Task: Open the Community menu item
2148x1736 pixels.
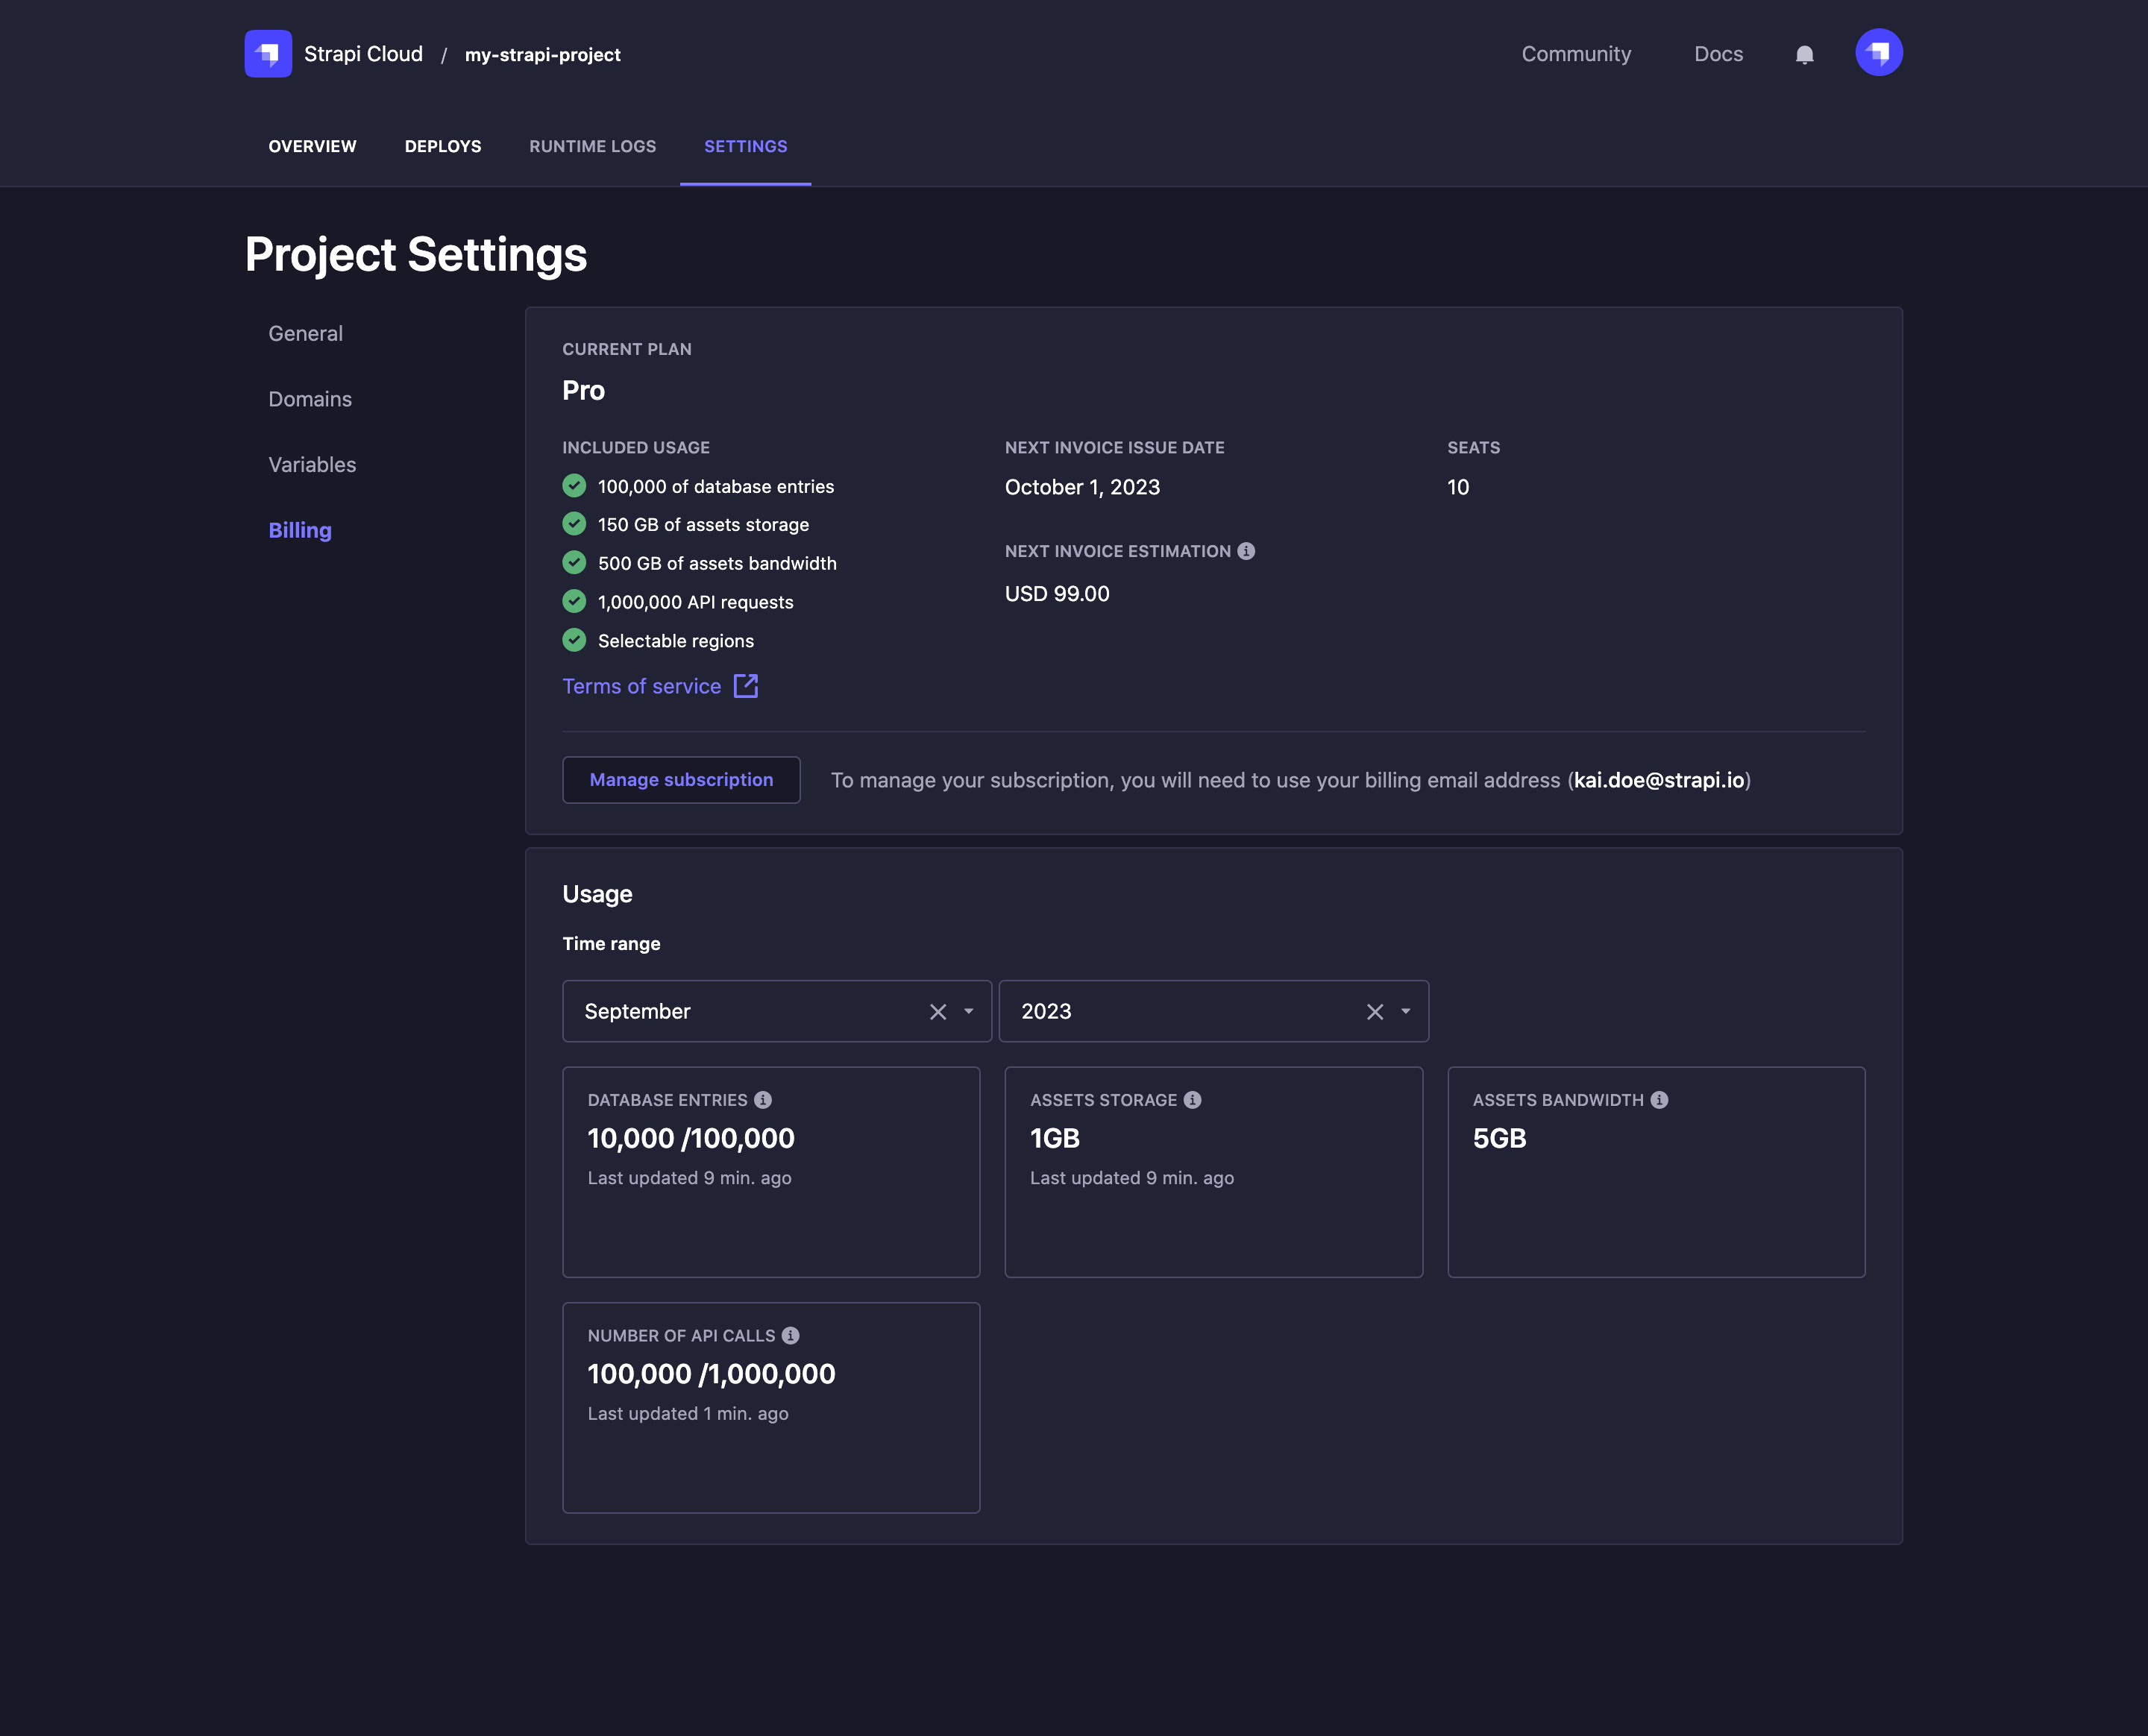Action: (x=1576, y=54)
